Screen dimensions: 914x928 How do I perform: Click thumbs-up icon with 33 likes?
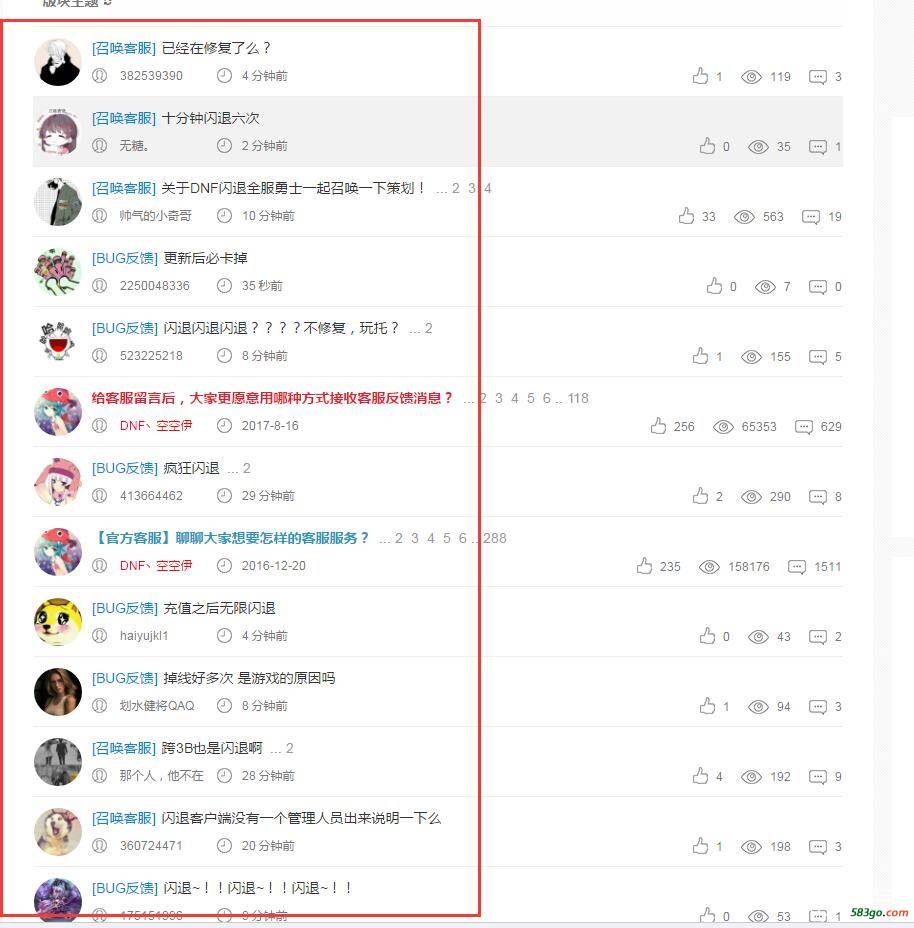(x=687, y=216)
